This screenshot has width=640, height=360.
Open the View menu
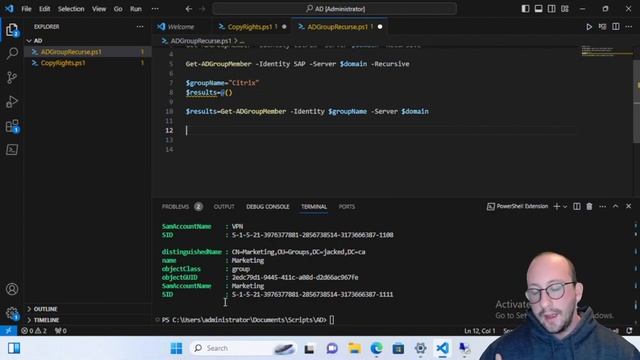pos(99,9)
